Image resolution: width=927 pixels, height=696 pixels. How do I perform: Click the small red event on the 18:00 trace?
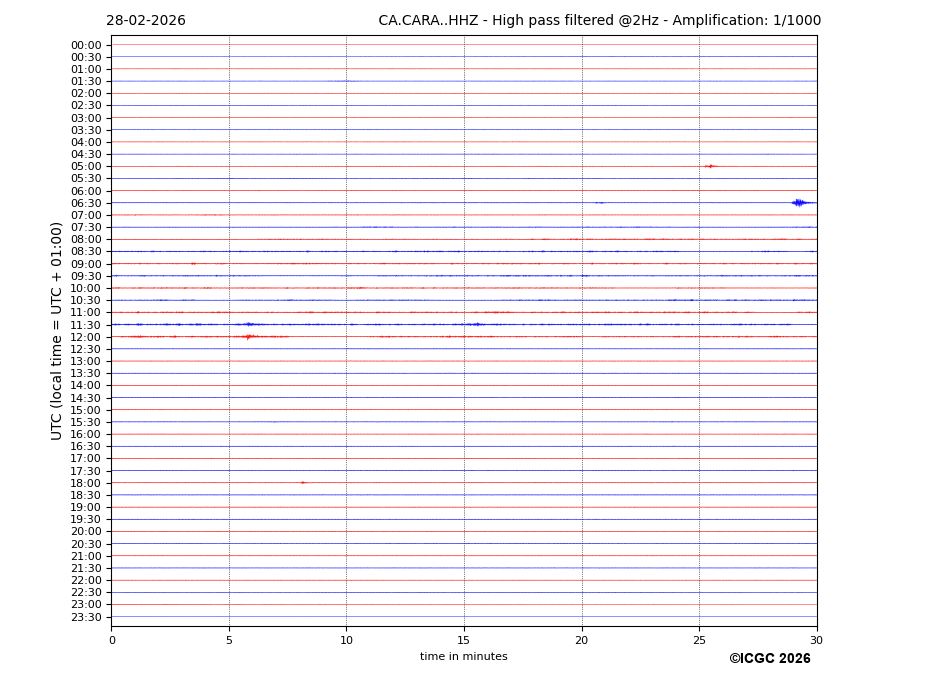303,483
